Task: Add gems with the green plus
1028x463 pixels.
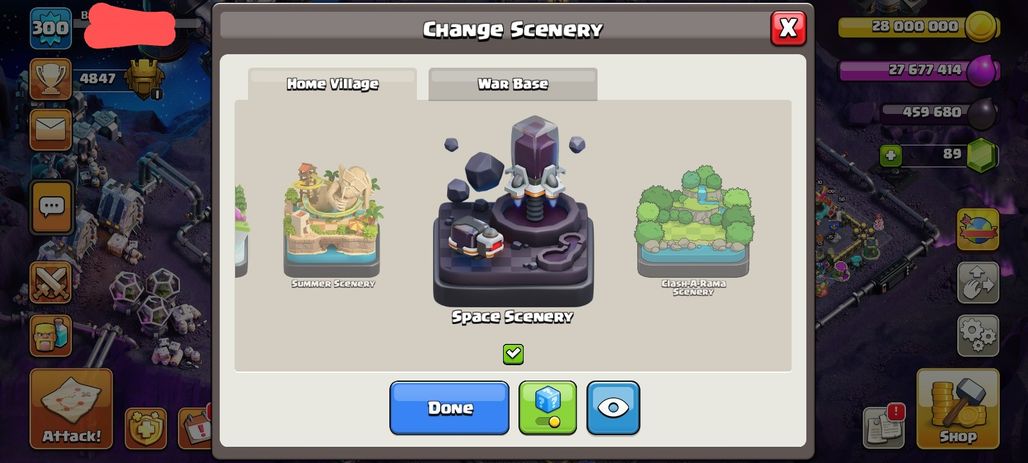Action: click(890, 156)
